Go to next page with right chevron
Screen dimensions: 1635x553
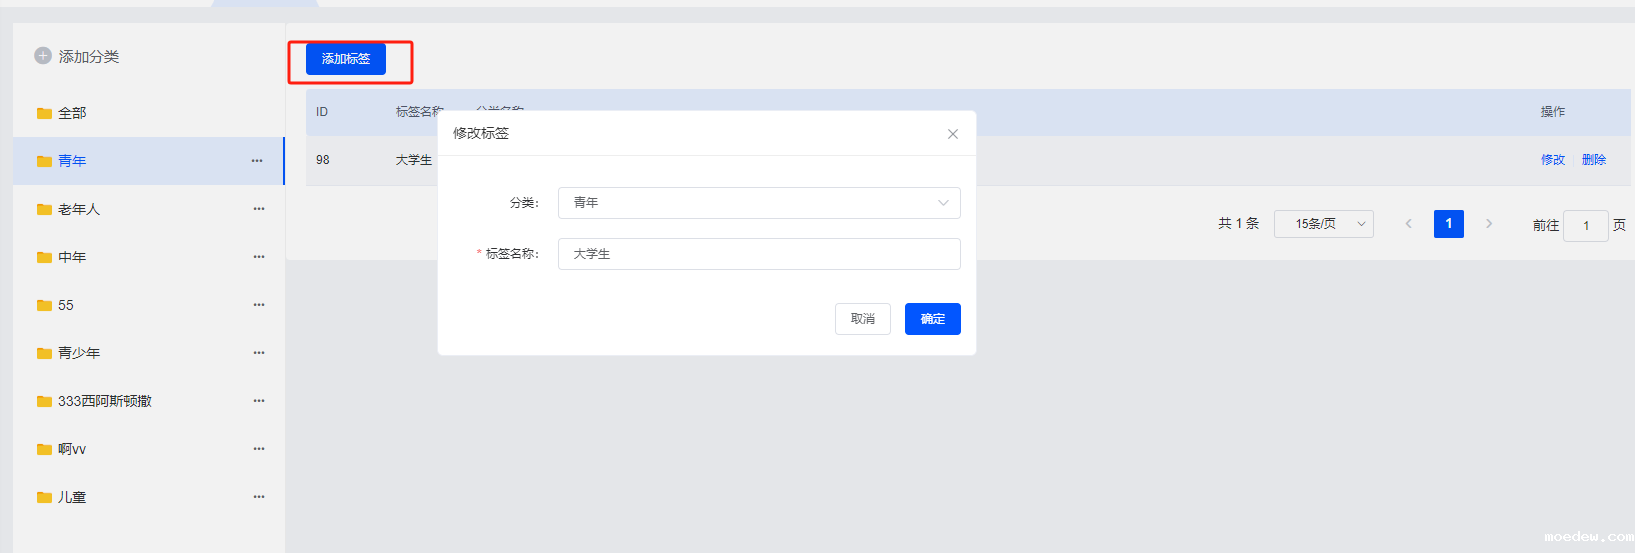[1489, 224]
